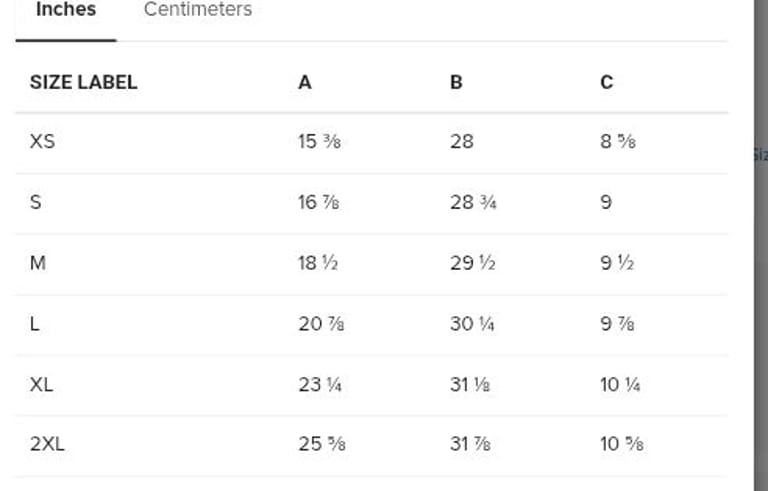This screenshot has width=768, height=491.
Task: Select the XS size row label
Action: click(42, 142)
